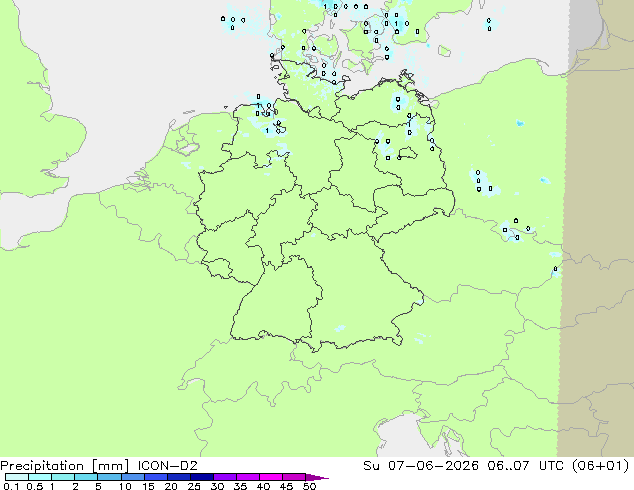Viewport: 634px width, 490px height.
Task: Click the over-50 arrow tip of the legend
Action: click(x=317, y=477)
